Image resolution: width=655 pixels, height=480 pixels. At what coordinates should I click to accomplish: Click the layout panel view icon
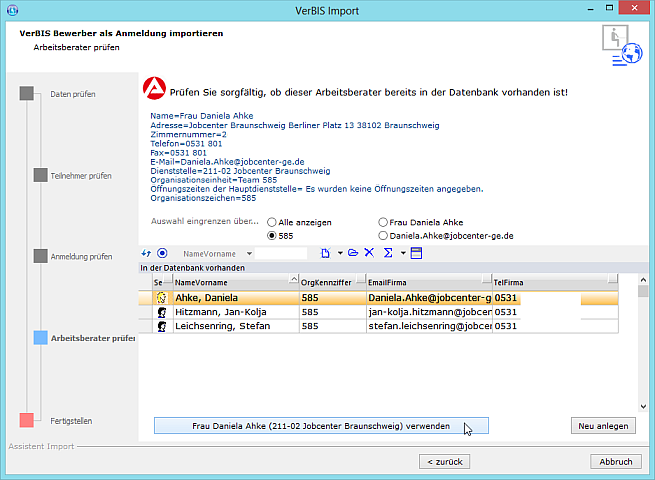click(x=416, y=253)
